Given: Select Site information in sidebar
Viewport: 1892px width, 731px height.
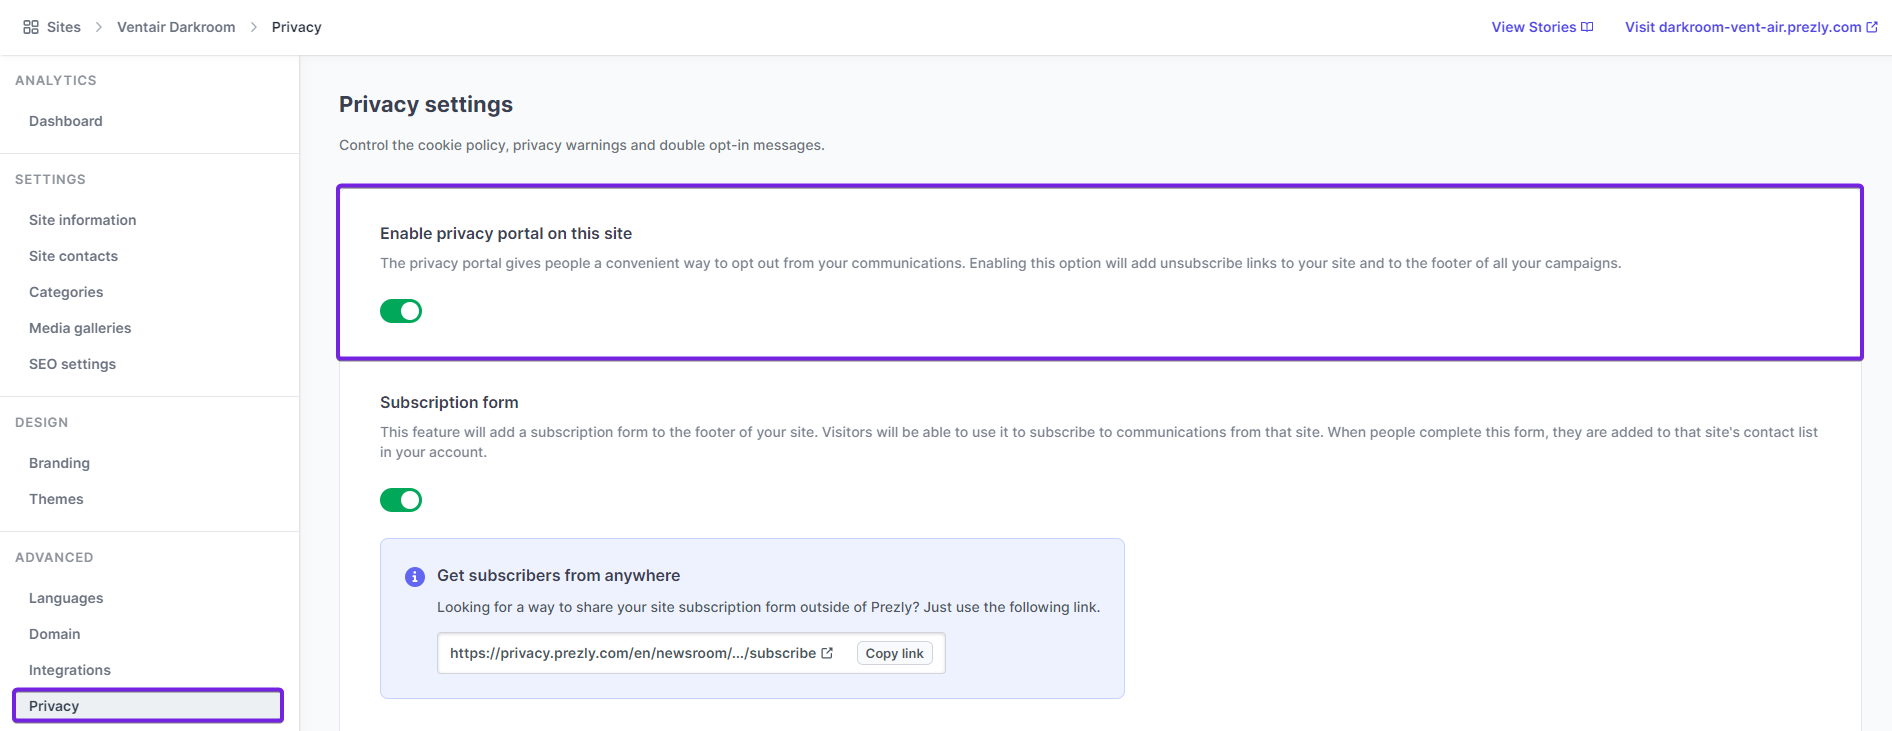Looking at the screenshot, I should tap(83, 220).
